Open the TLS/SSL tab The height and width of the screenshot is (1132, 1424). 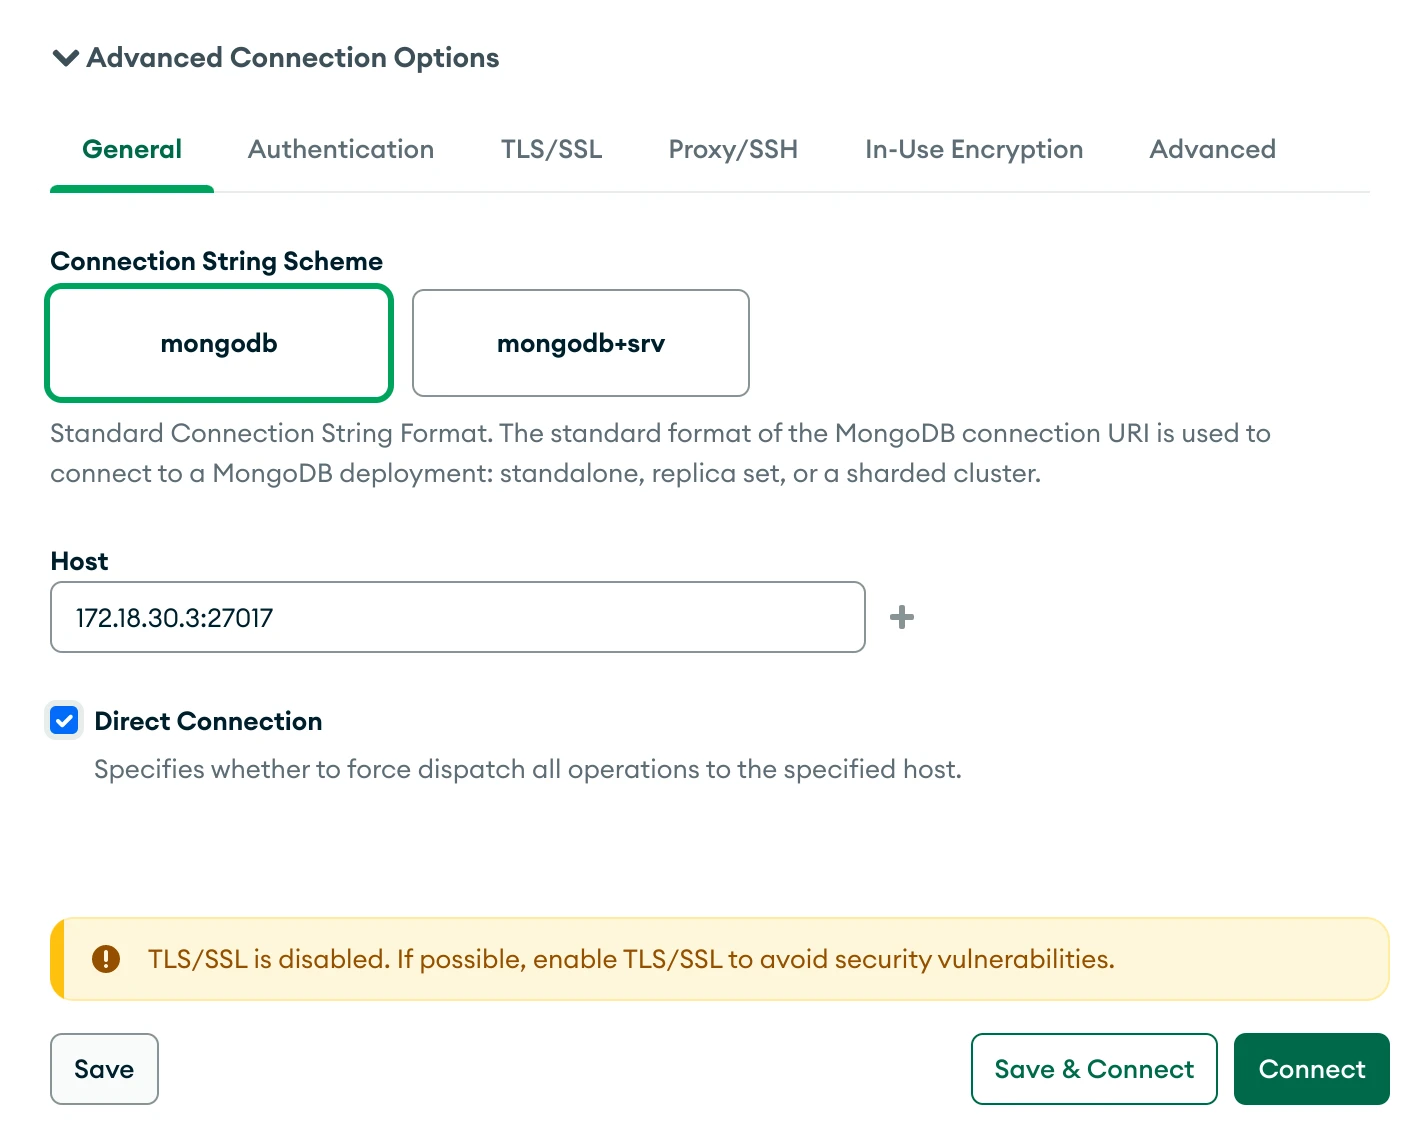coord(551,149)
